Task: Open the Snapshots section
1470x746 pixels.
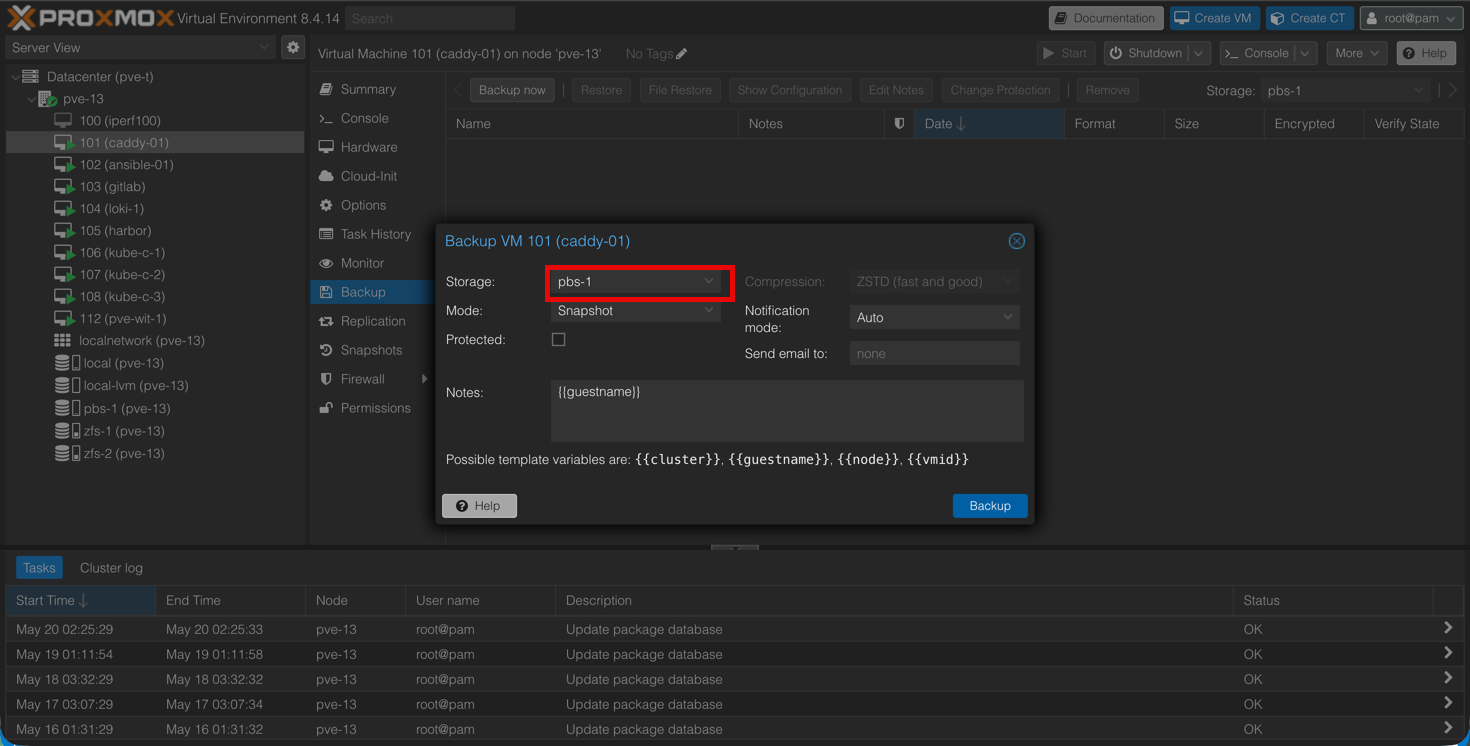Action: click(371, 350)
